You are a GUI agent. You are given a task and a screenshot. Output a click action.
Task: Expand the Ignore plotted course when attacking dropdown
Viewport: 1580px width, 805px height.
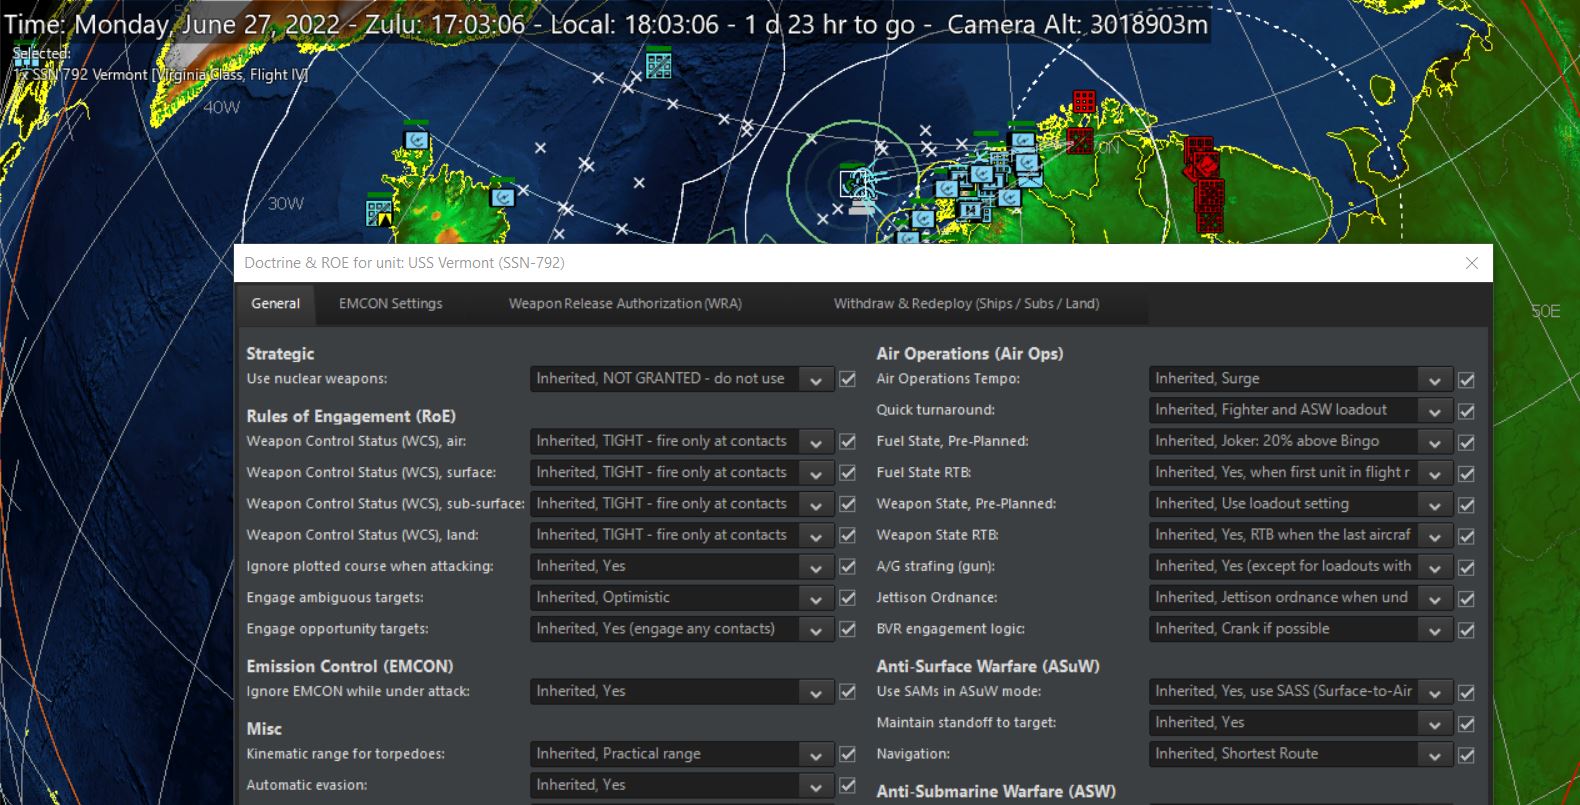click(x=682, y=566)
